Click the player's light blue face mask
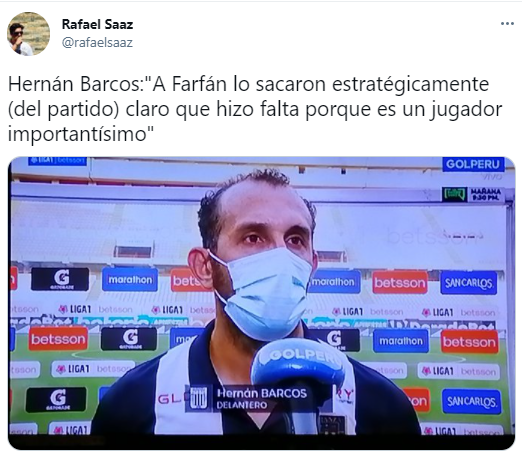Image resolution: width=522 pixels, height=460 pixels. pyautogui.click(x=265, y=293)
